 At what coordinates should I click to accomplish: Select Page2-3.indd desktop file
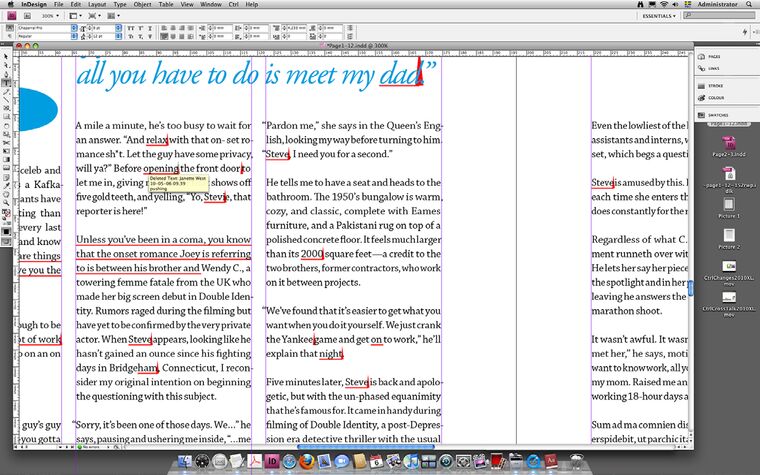click(x=728, y=146)
